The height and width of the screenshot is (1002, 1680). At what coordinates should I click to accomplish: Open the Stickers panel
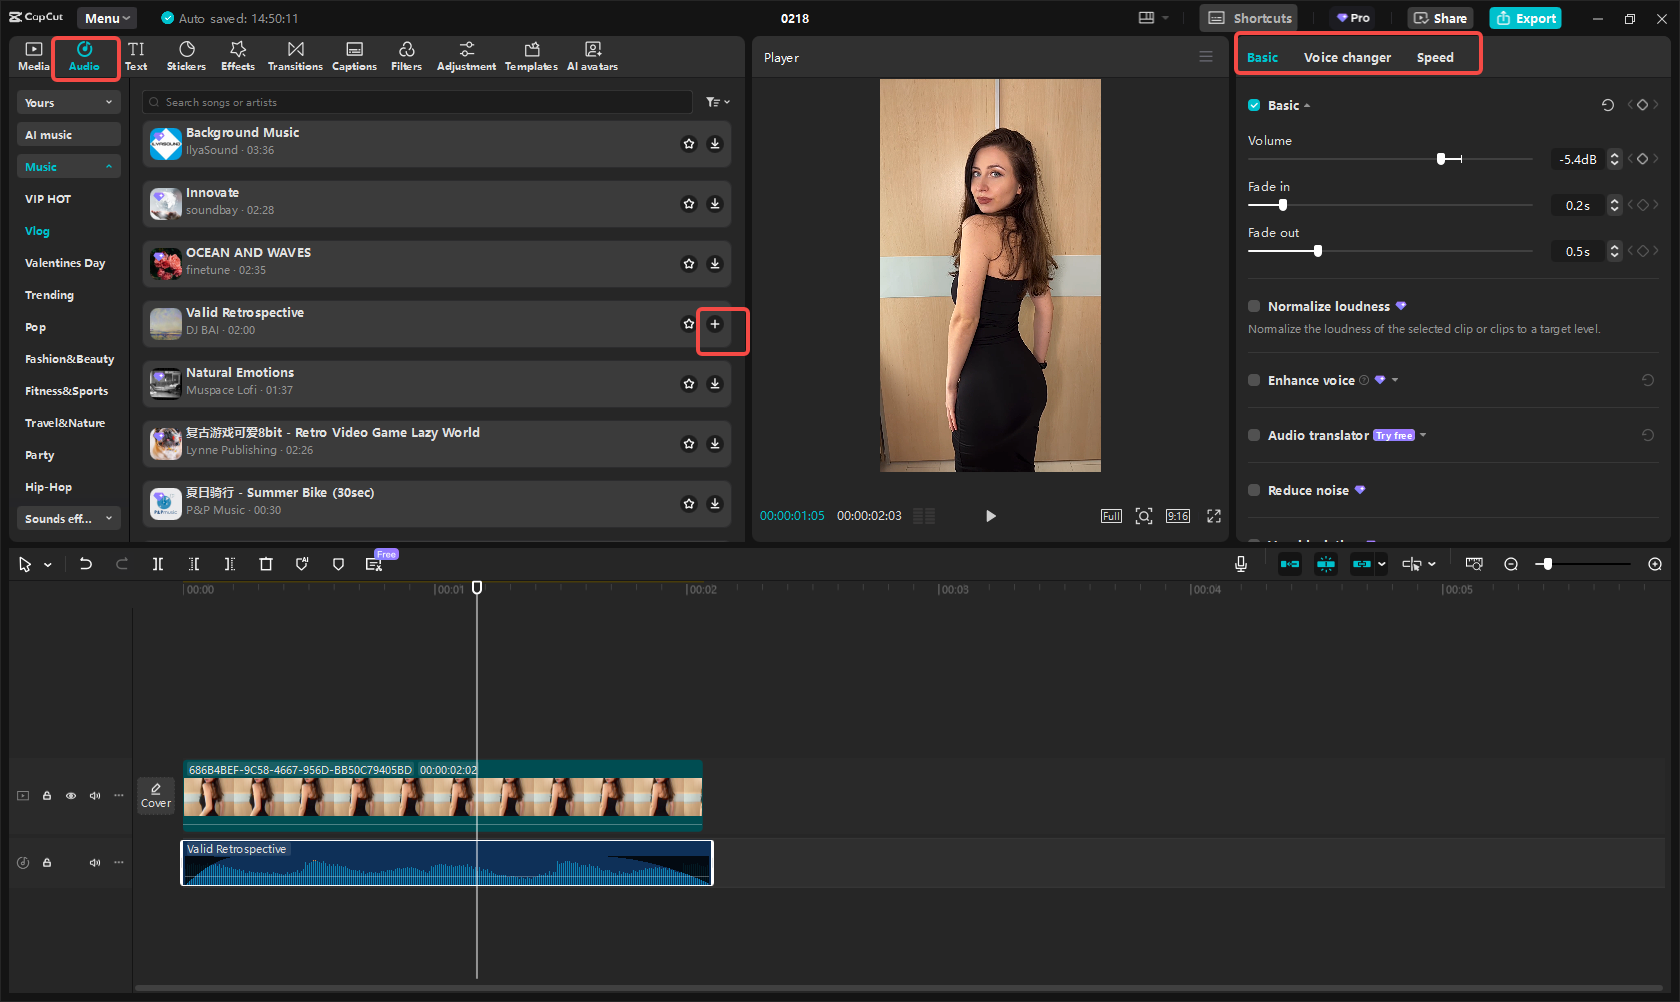(186, 56)
